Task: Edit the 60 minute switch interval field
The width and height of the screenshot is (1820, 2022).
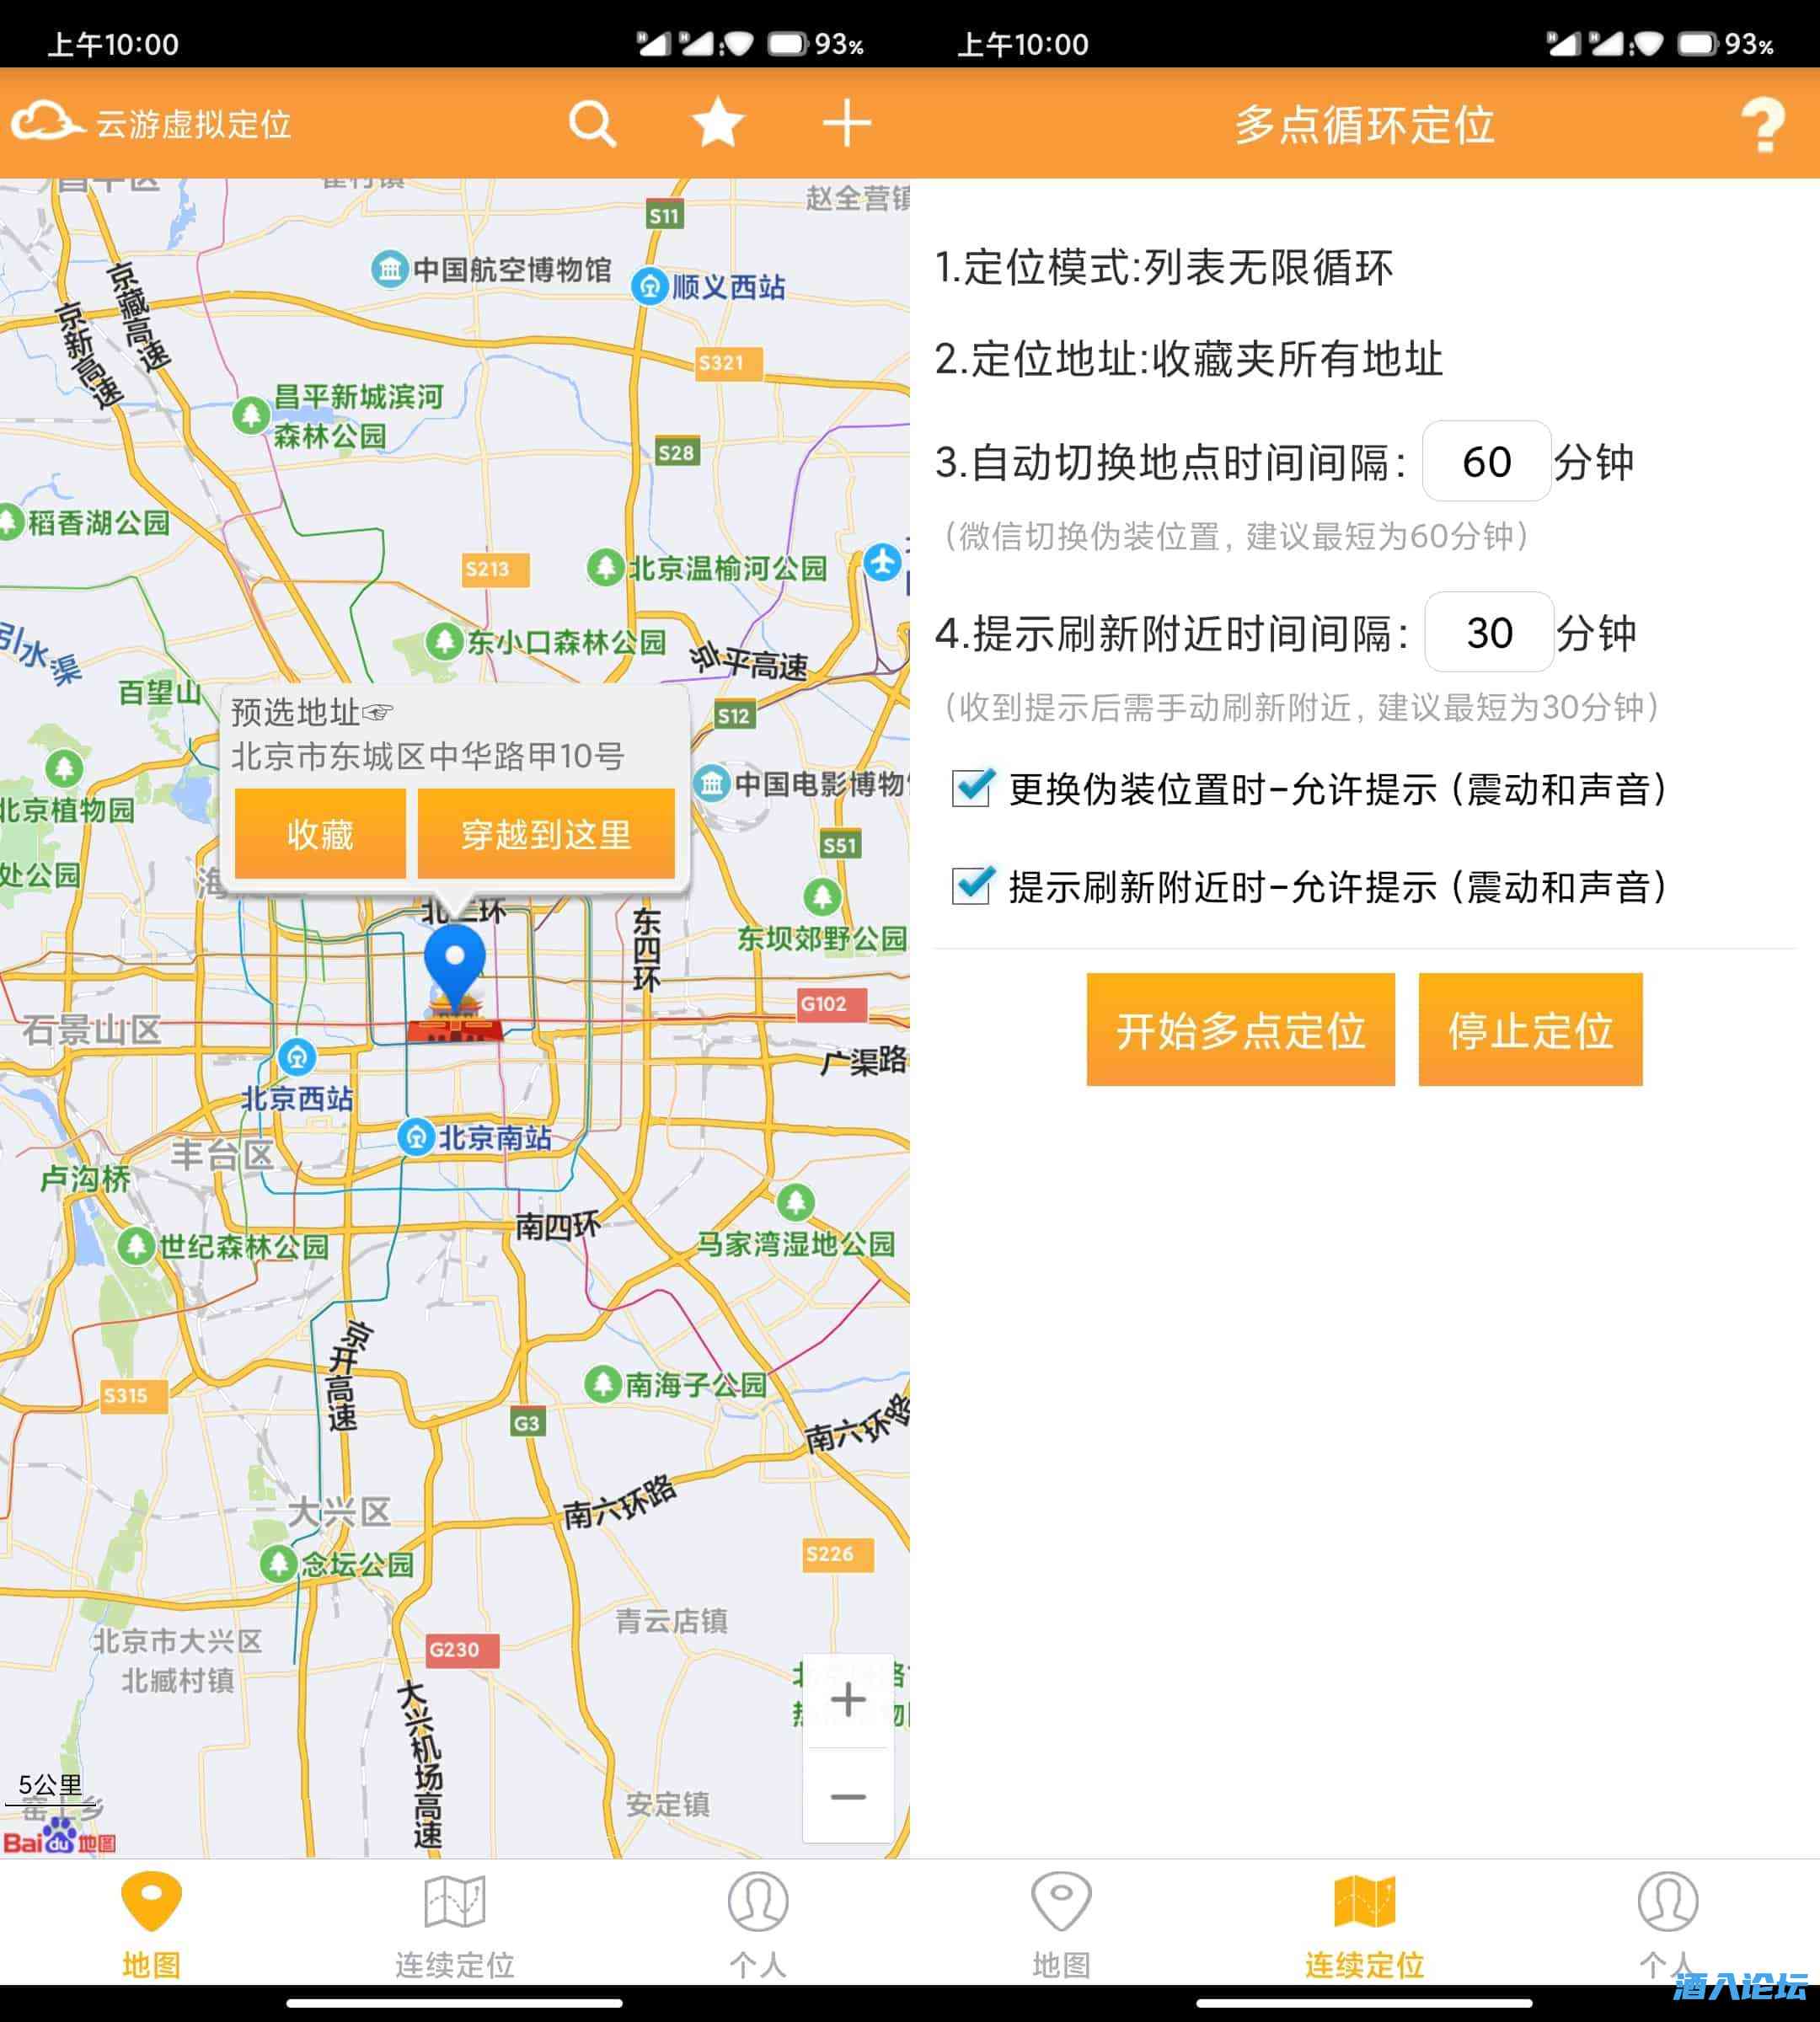Action: click(x=1486, y=462)
